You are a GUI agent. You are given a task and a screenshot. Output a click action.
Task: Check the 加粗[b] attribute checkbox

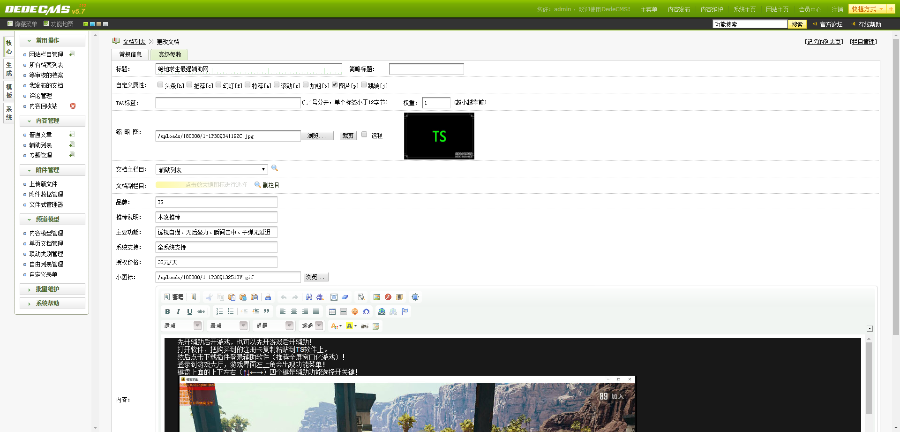(x=305, y=84)
